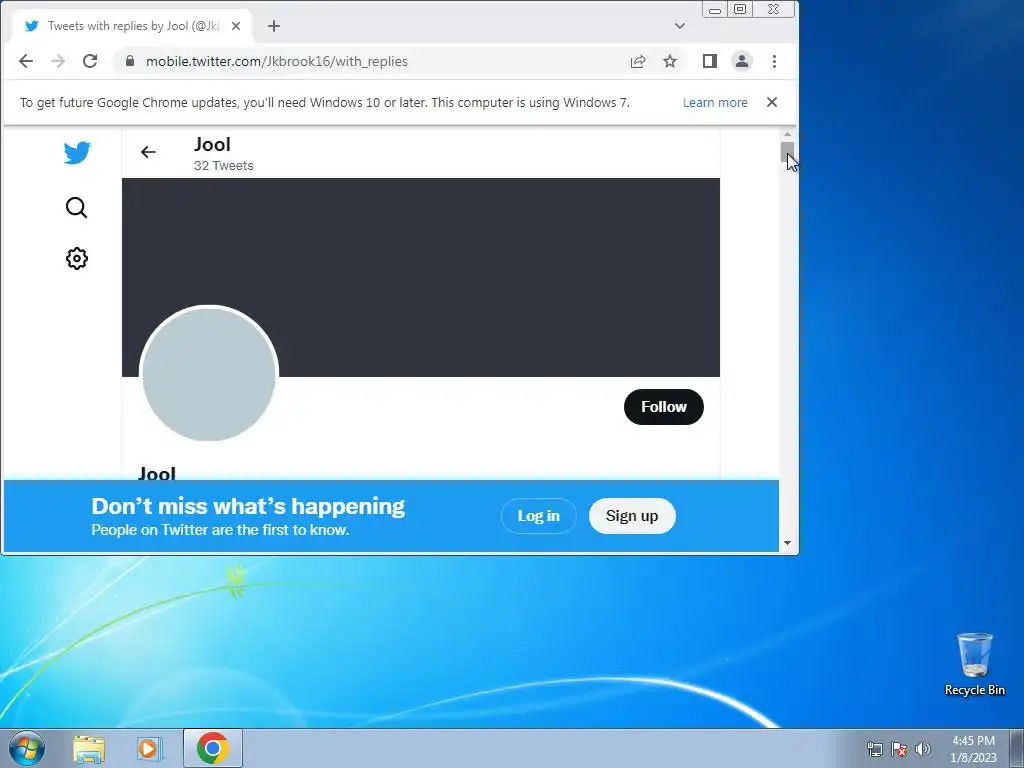Click Learn more link
The width and height of the screenshot is (1024, 768).
coord(715,103)
